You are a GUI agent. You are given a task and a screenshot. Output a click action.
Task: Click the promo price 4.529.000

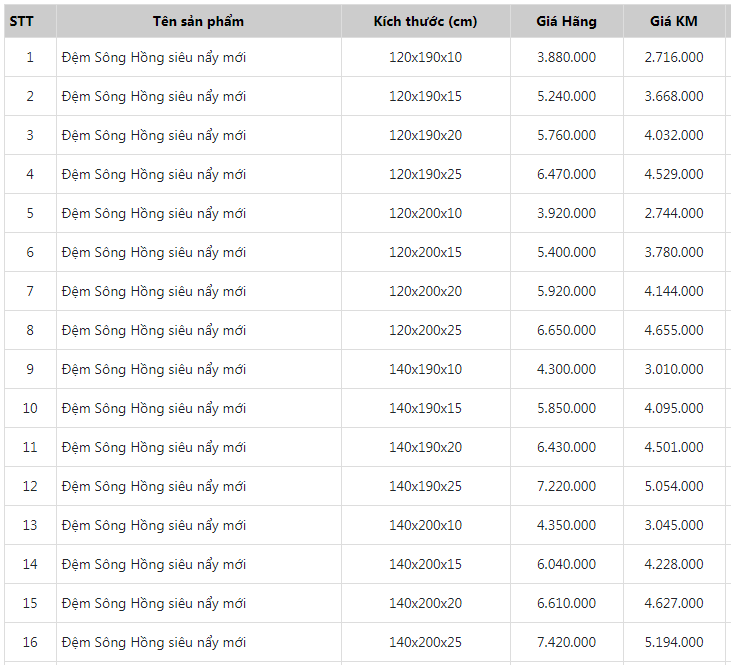tap(674, 174)
